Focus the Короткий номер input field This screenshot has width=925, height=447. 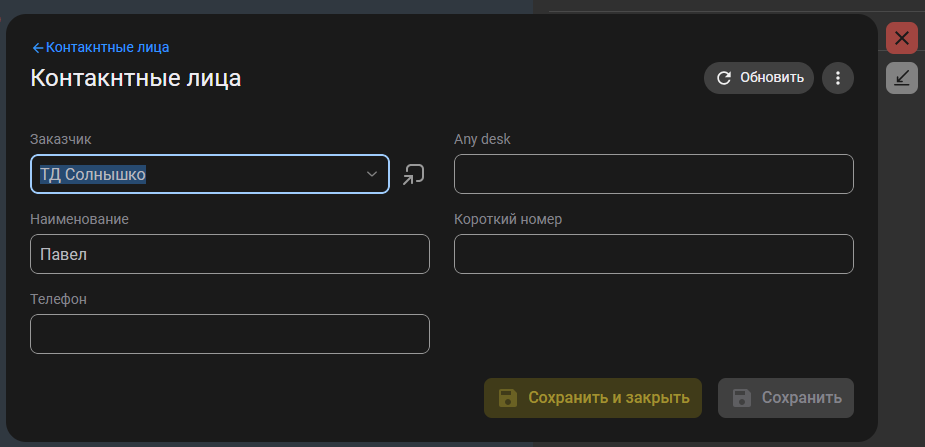(653, 254)
